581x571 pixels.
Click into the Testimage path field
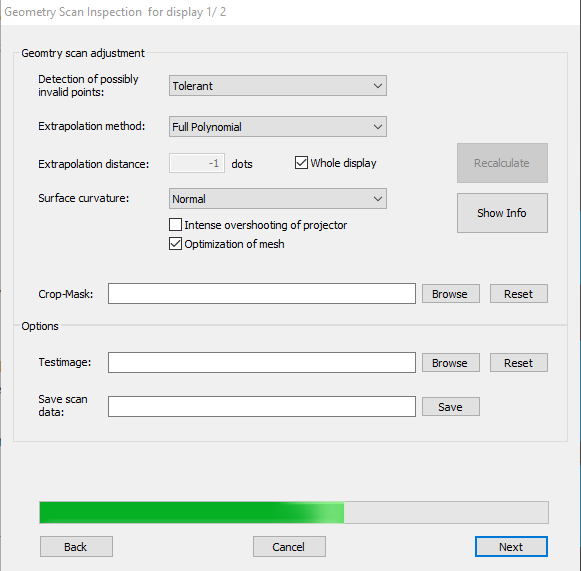click(x=262, y=362)
